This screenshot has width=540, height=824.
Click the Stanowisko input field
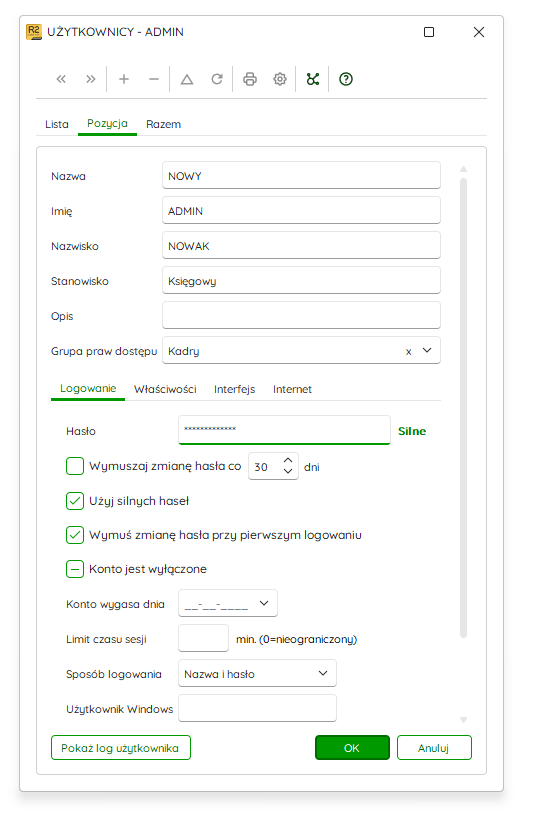301,281
